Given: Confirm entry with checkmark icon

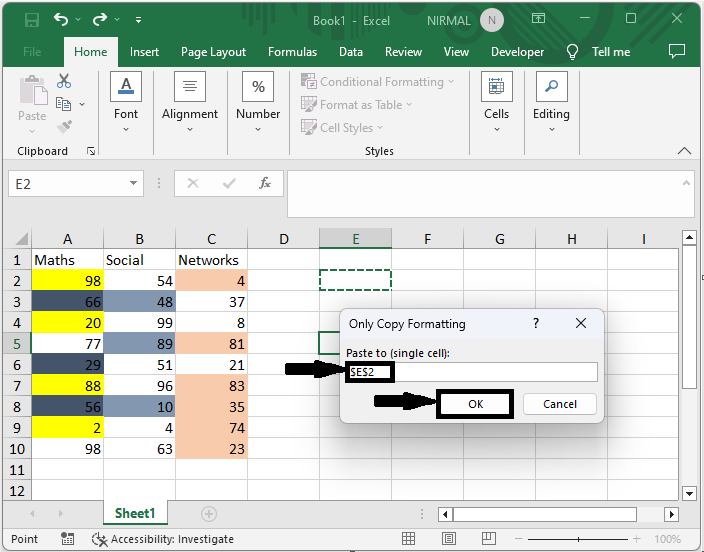Looking at the screenshot, I should coord(229,183).
